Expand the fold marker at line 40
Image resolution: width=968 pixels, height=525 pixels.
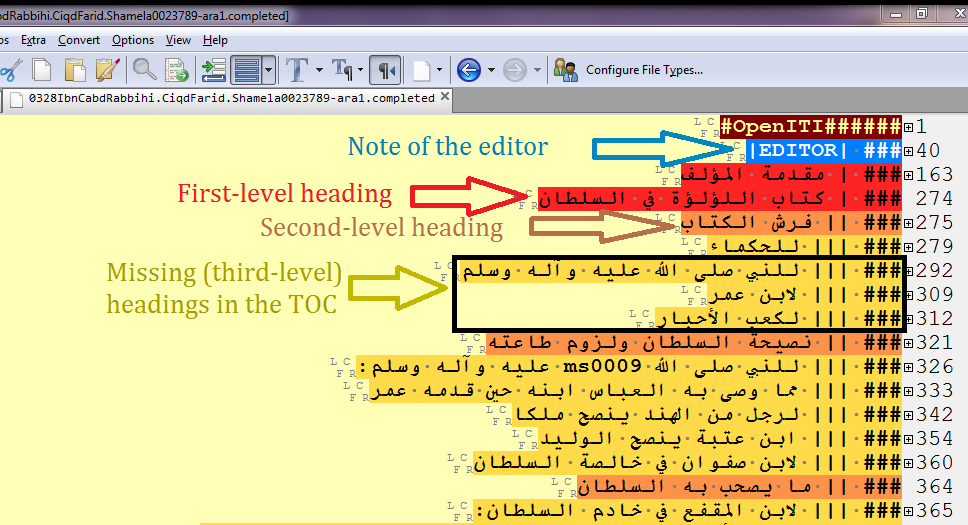click(908, 151)
